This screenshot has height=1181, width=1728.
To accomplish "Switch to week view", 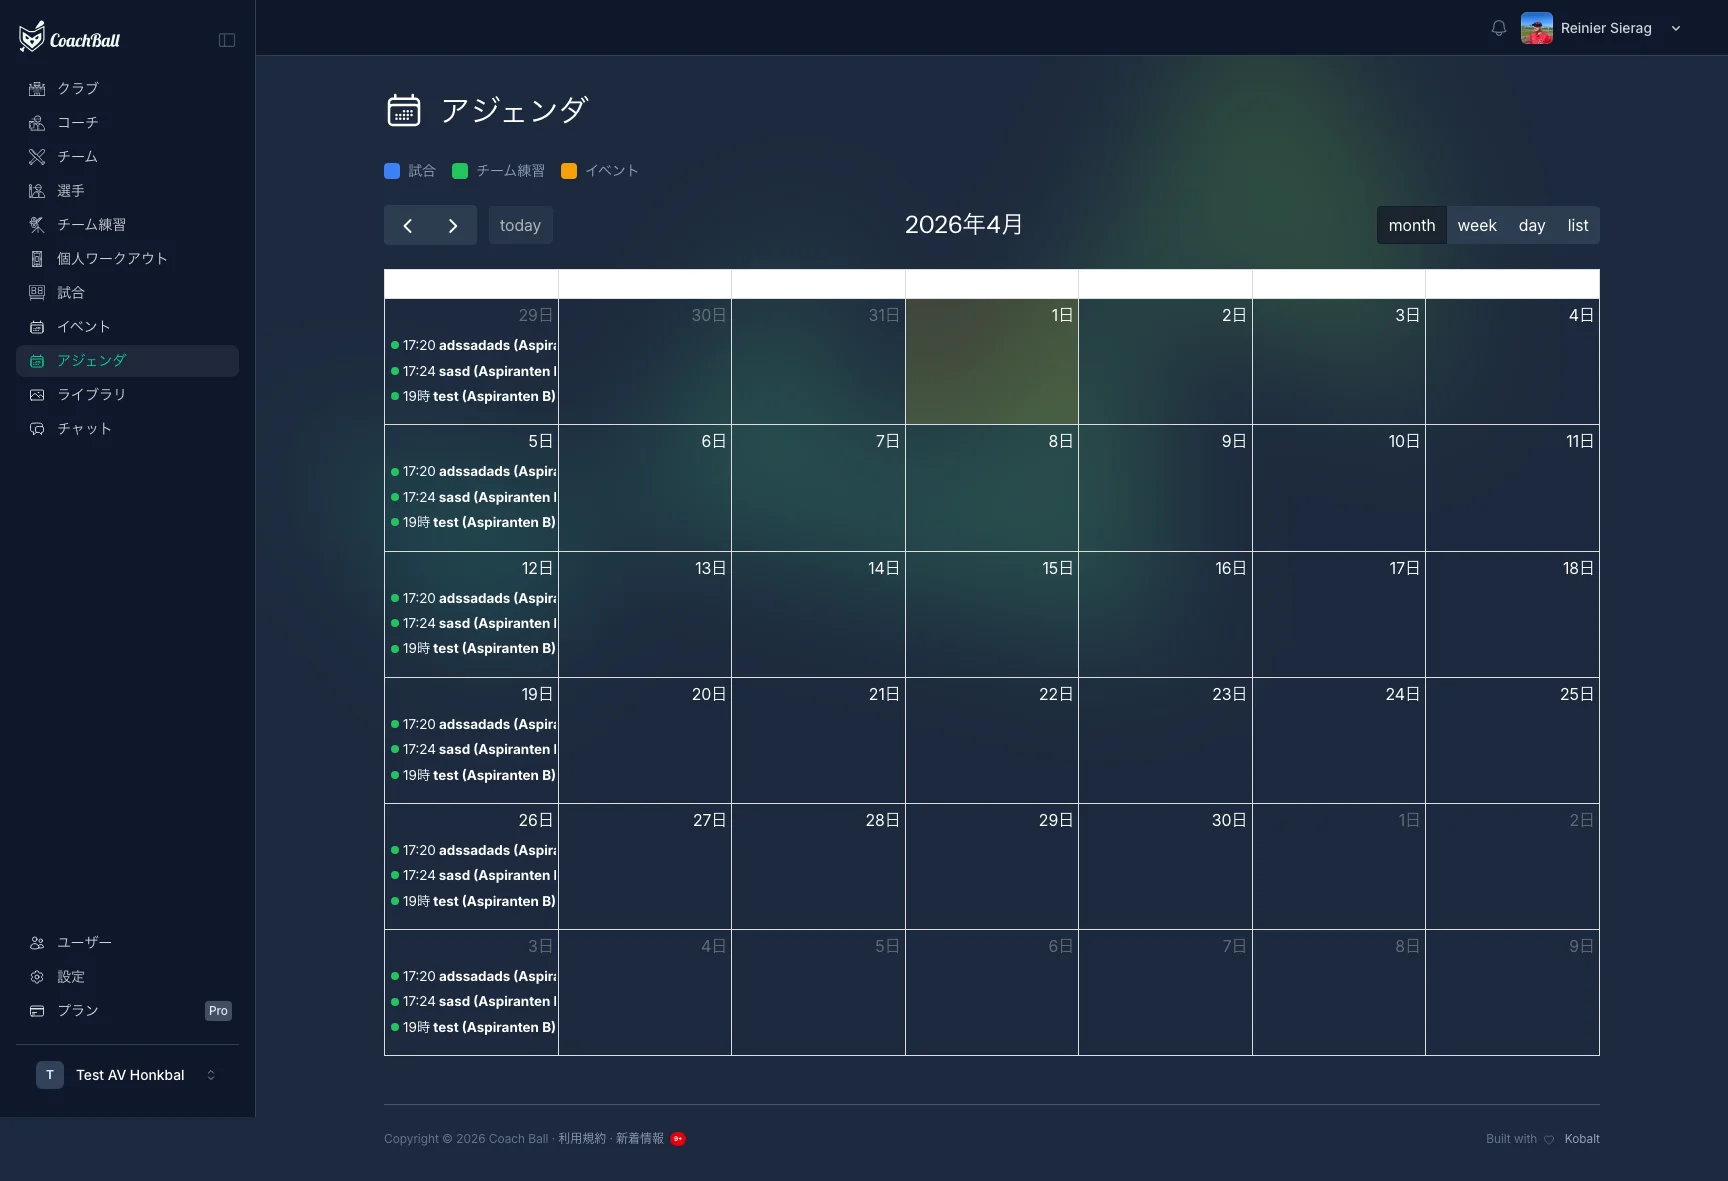I will pyautogui.click(x=1476, y=226).
